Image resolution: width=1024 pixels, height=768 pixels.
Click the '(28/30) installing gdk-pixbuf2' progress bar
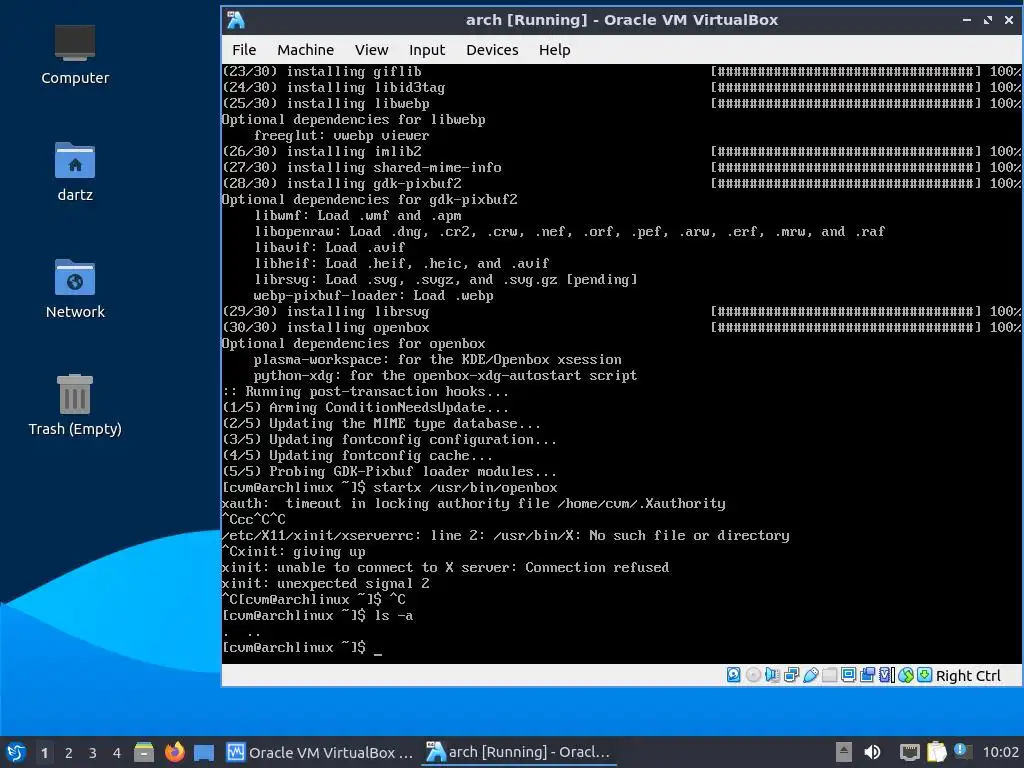[x=846, y=183]
